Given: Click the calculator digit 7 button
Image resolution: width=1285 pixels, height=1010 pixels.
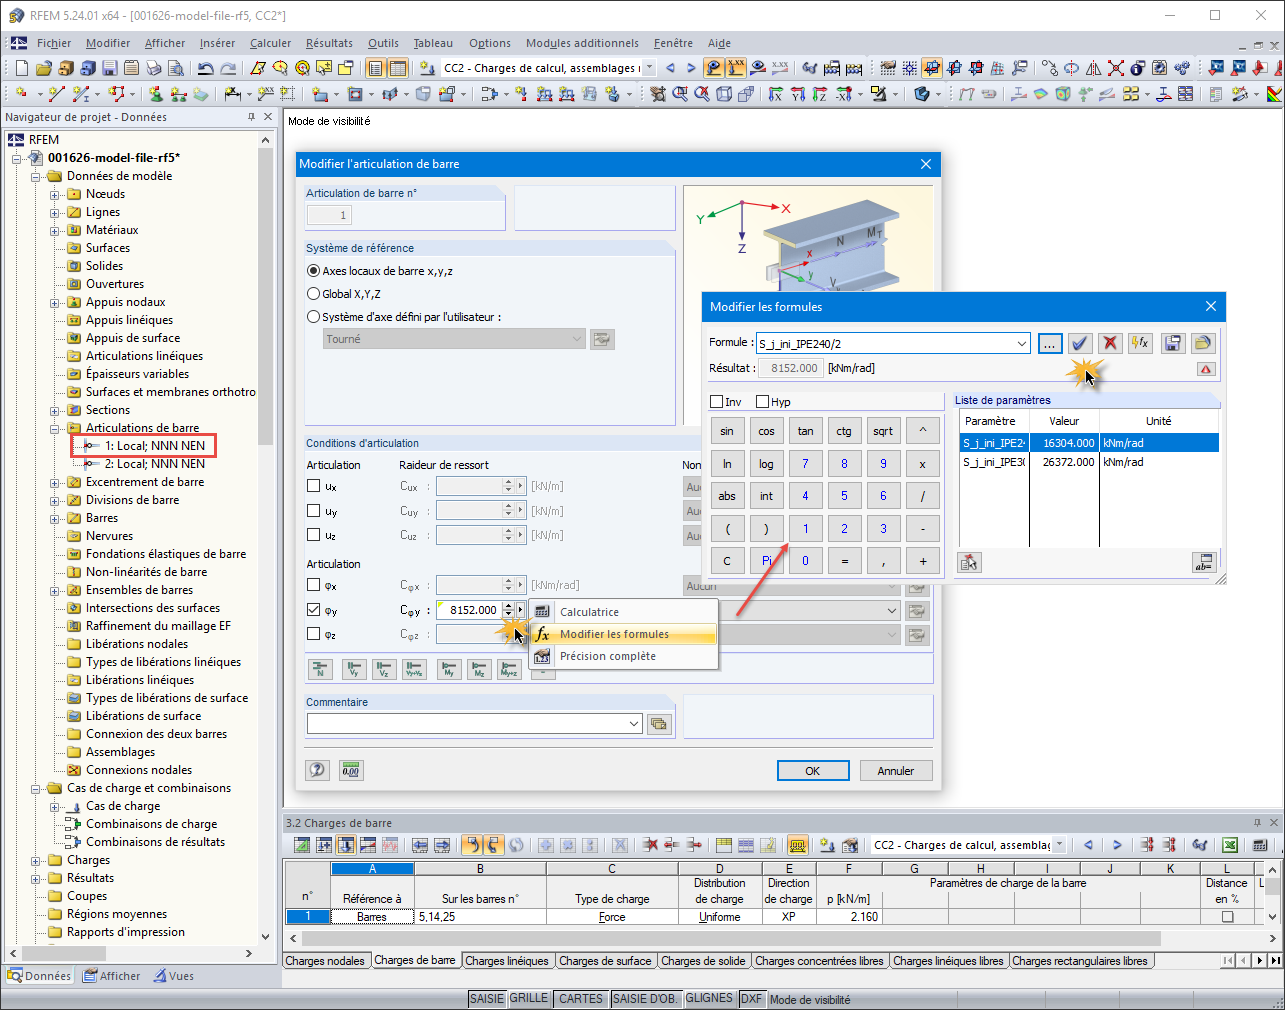Looking at the screenshot, I should click(805, 464).
